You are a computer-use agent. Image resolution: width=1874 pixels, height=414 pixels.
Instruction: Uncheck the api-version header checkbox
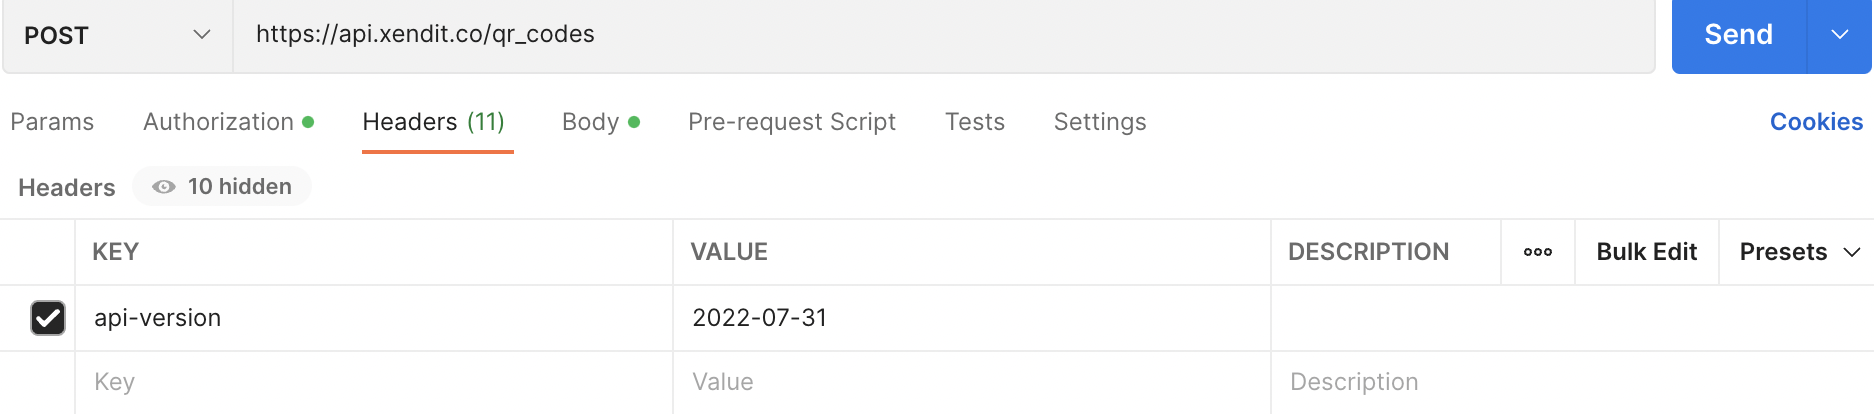[48, 318]
